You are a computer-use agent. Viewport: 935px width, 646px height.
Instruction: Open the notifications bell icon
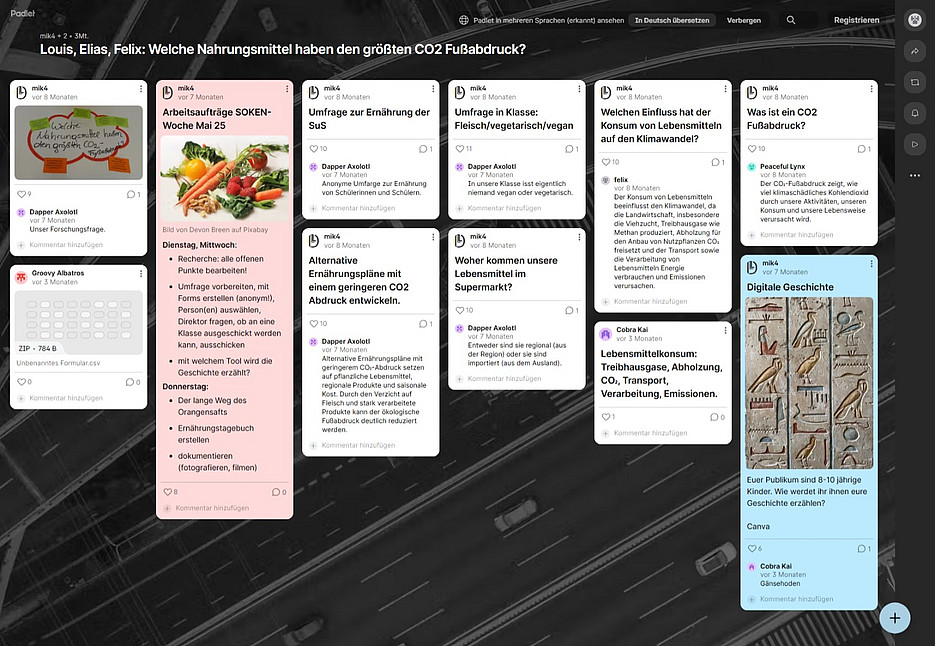point(914,113)
